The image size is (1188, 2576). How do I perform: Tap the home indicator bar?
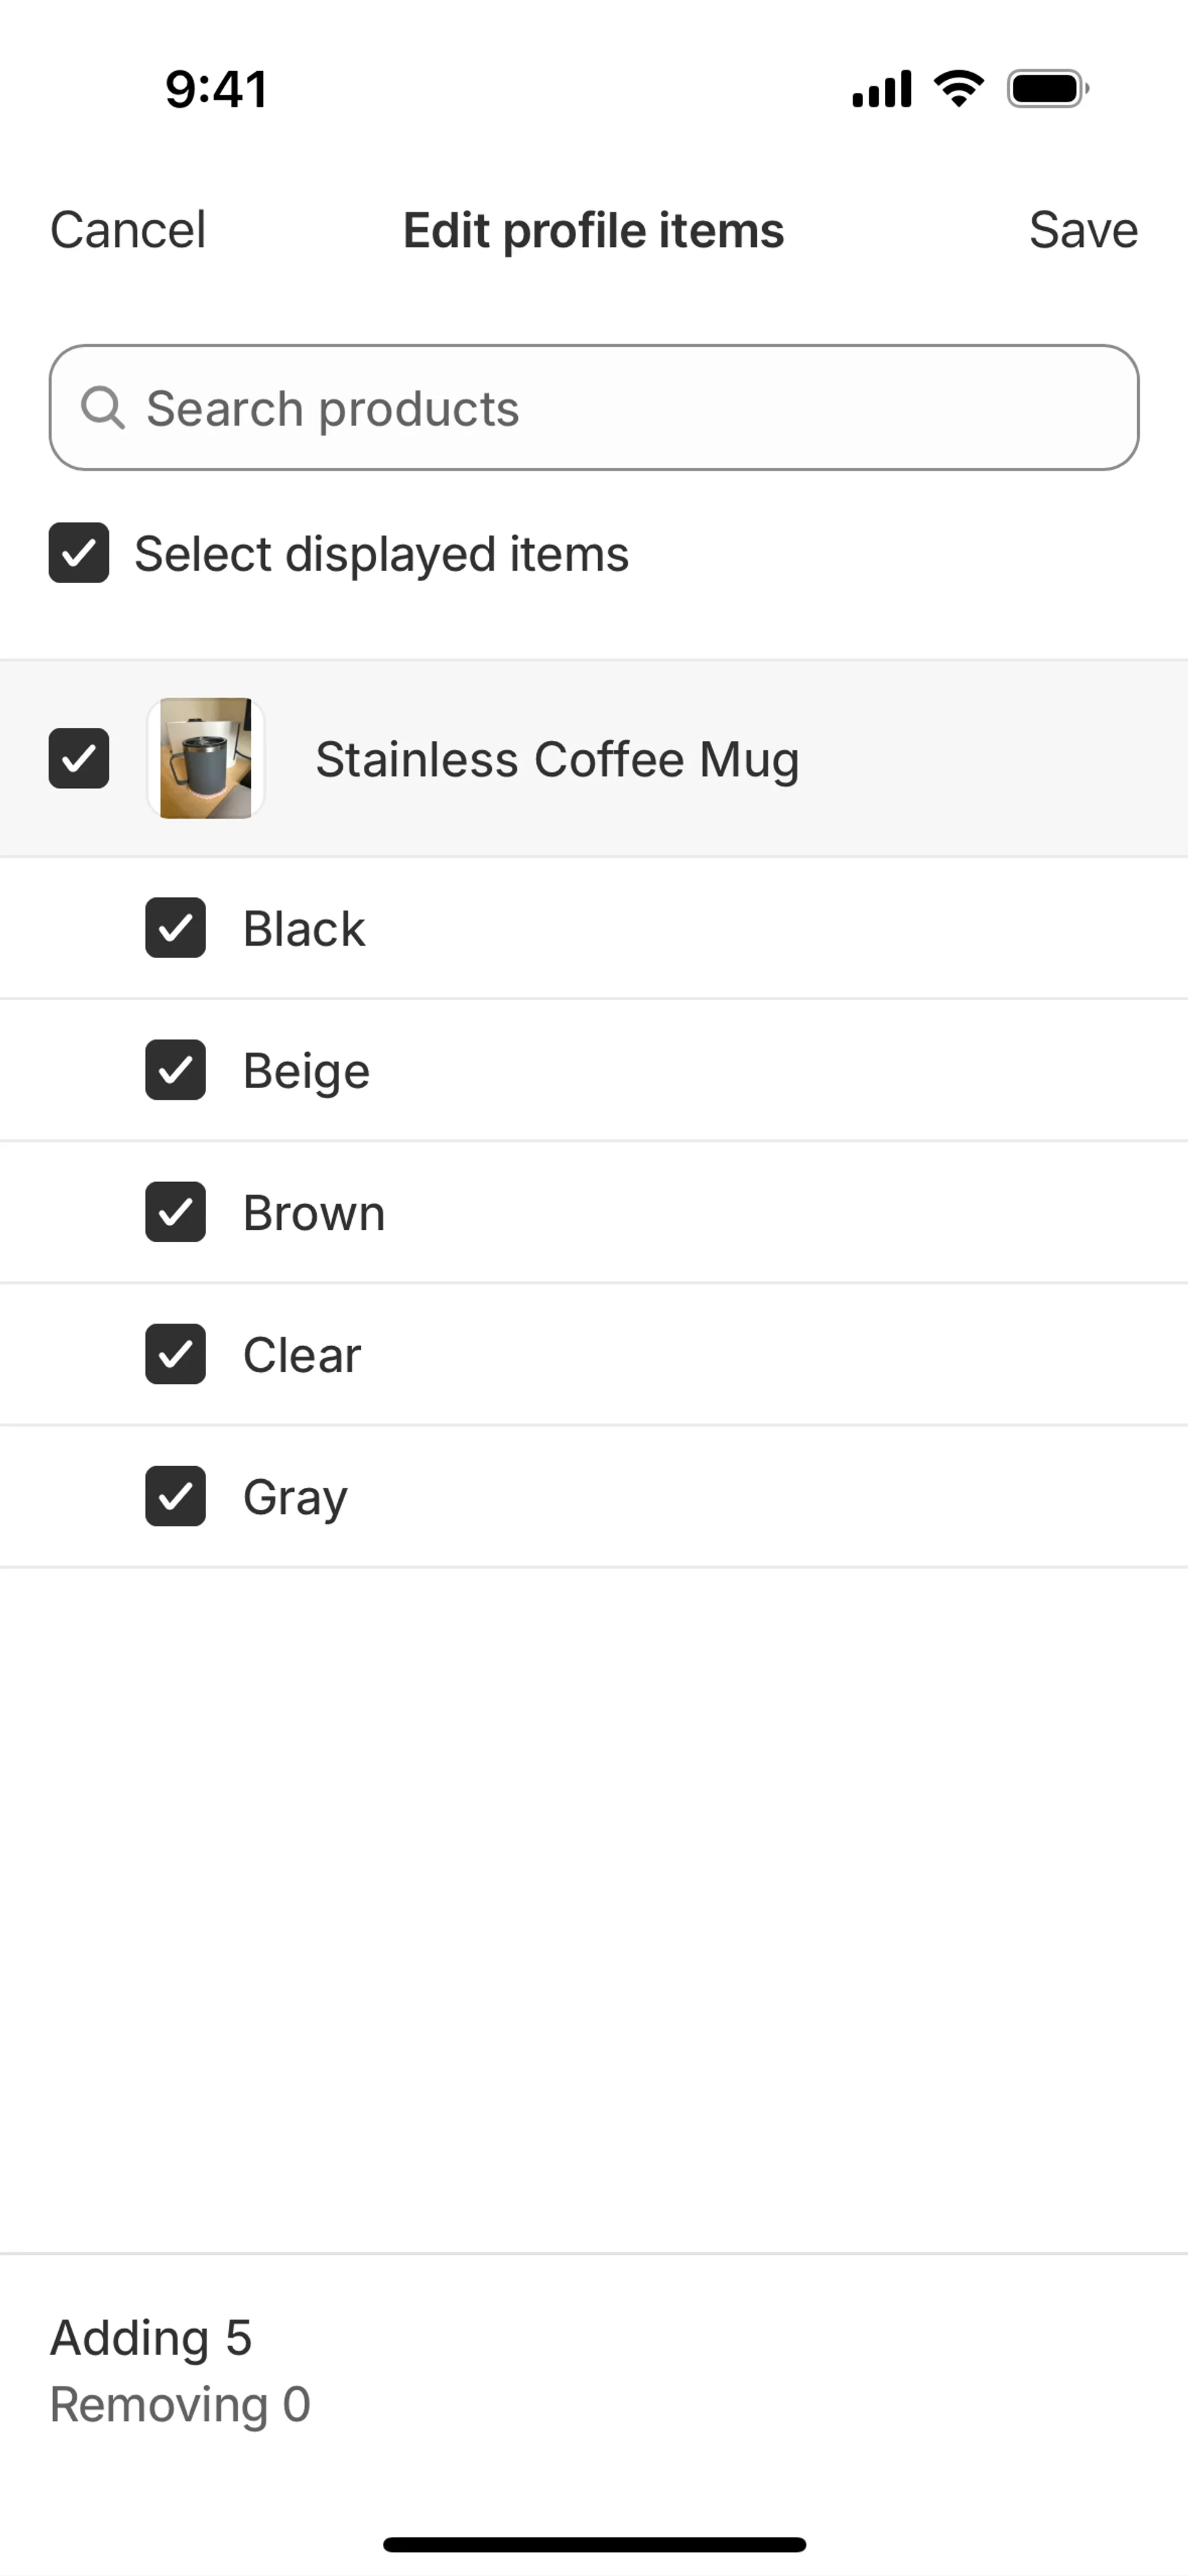[594, 2544]
